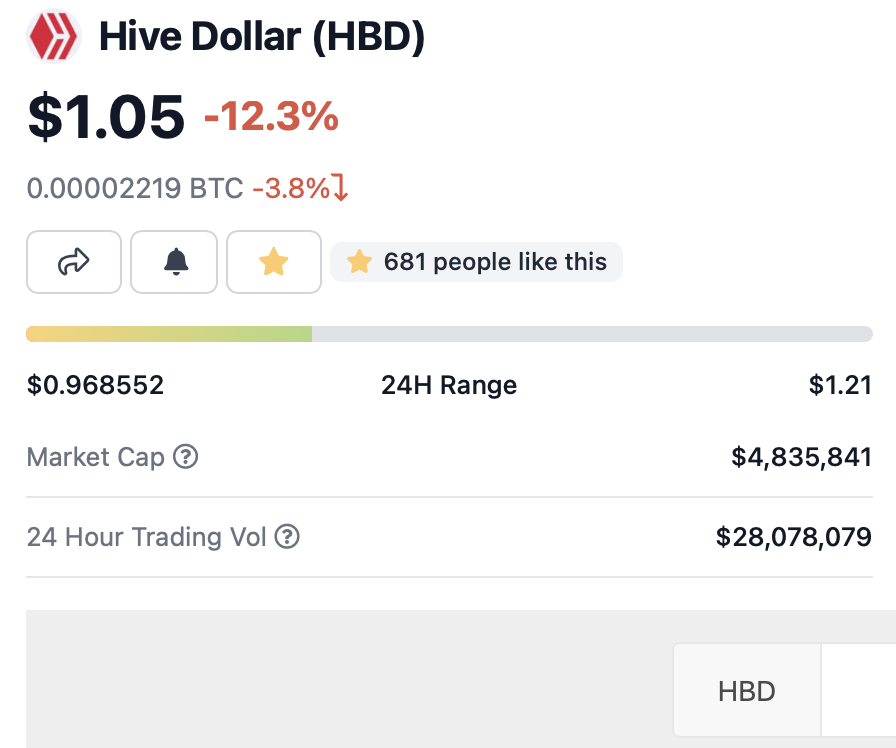Open the 24 Hour Trading Vol help icon

pyautogui.click(x=287, y=537)
